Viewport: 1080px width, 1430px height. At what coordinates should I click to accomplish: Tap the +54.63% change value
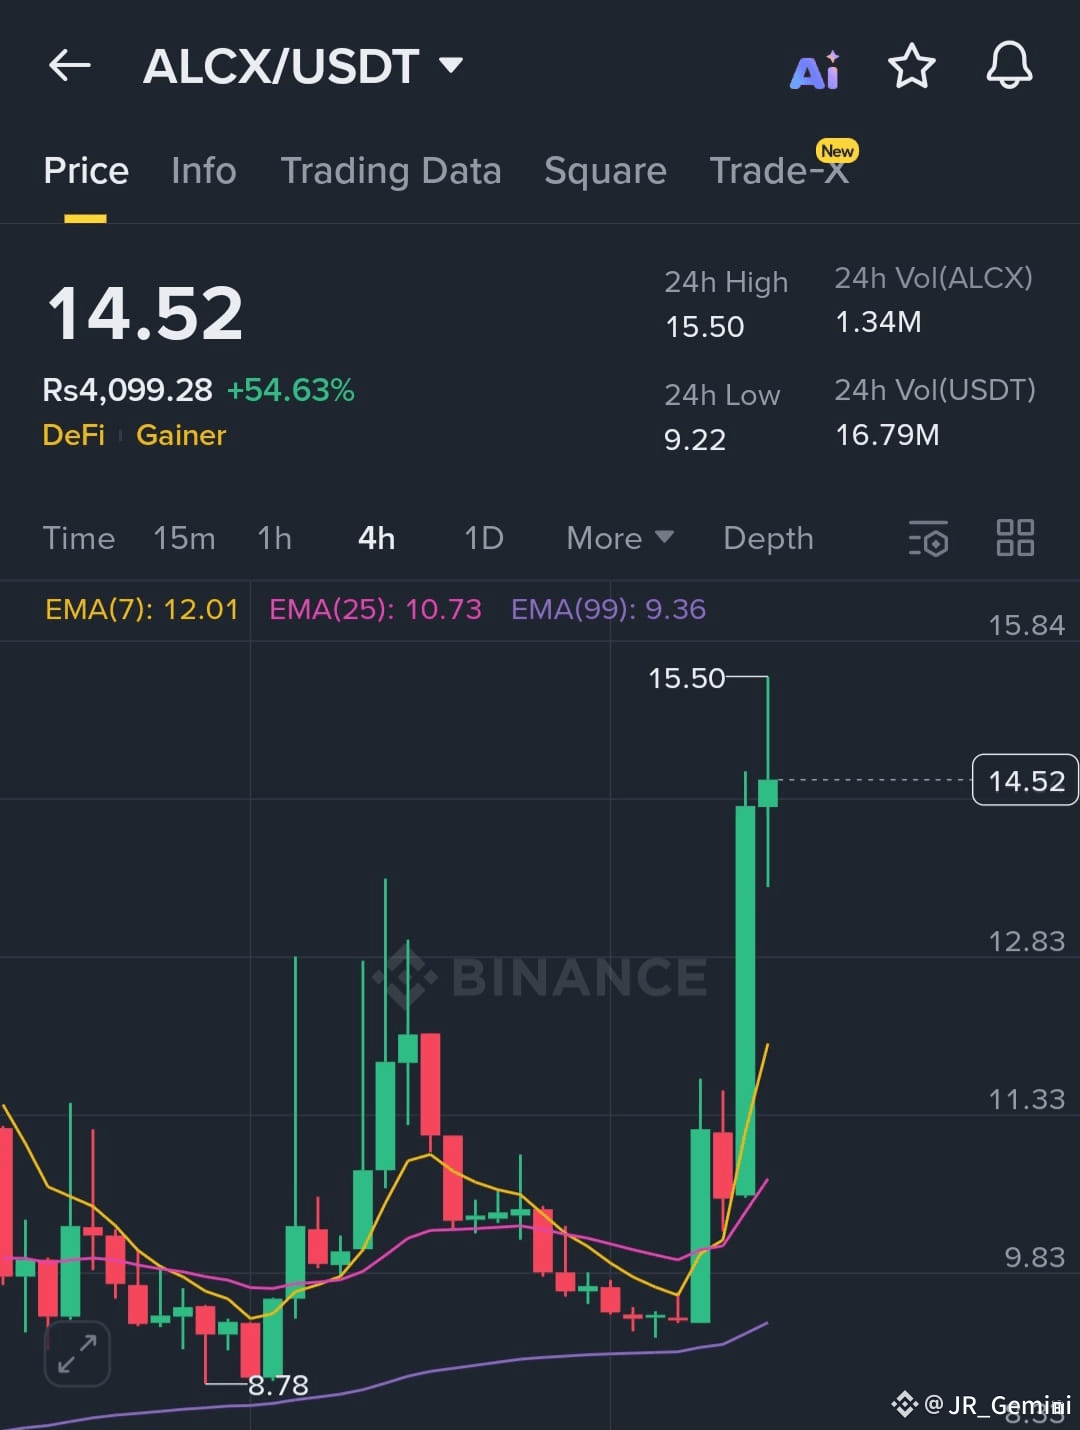click(x=291, y=390)
